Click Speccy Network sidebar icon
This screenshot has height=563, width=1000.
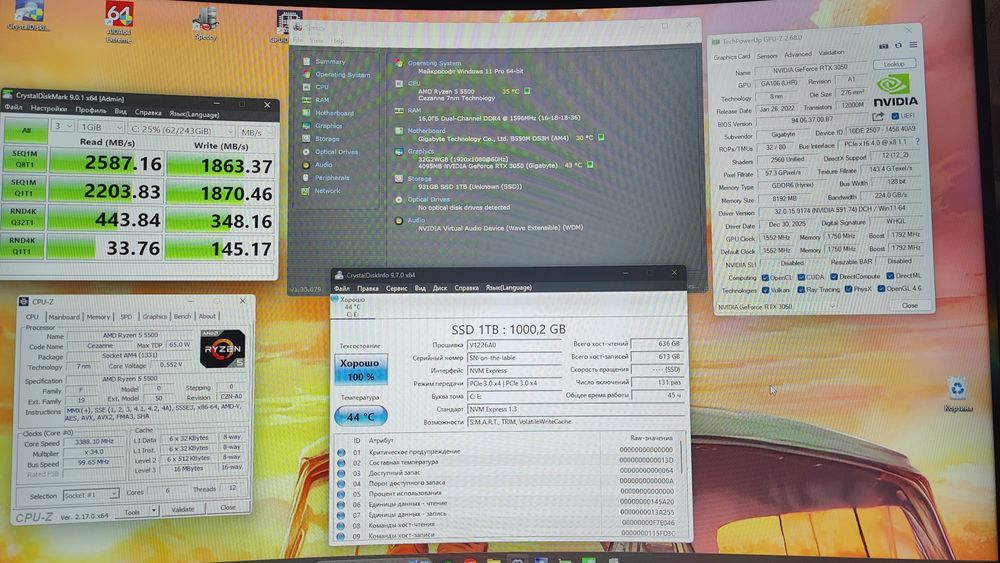point(305,191)
